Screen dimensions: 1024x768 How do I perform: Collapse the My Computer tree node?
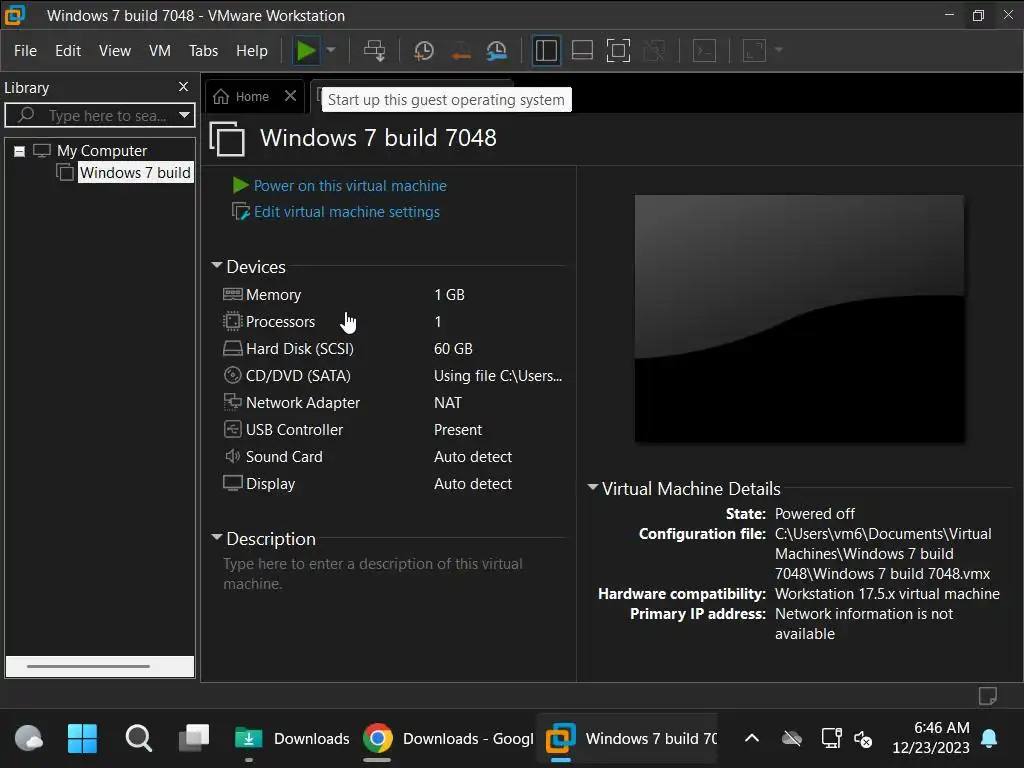click(x=20, y=151)
